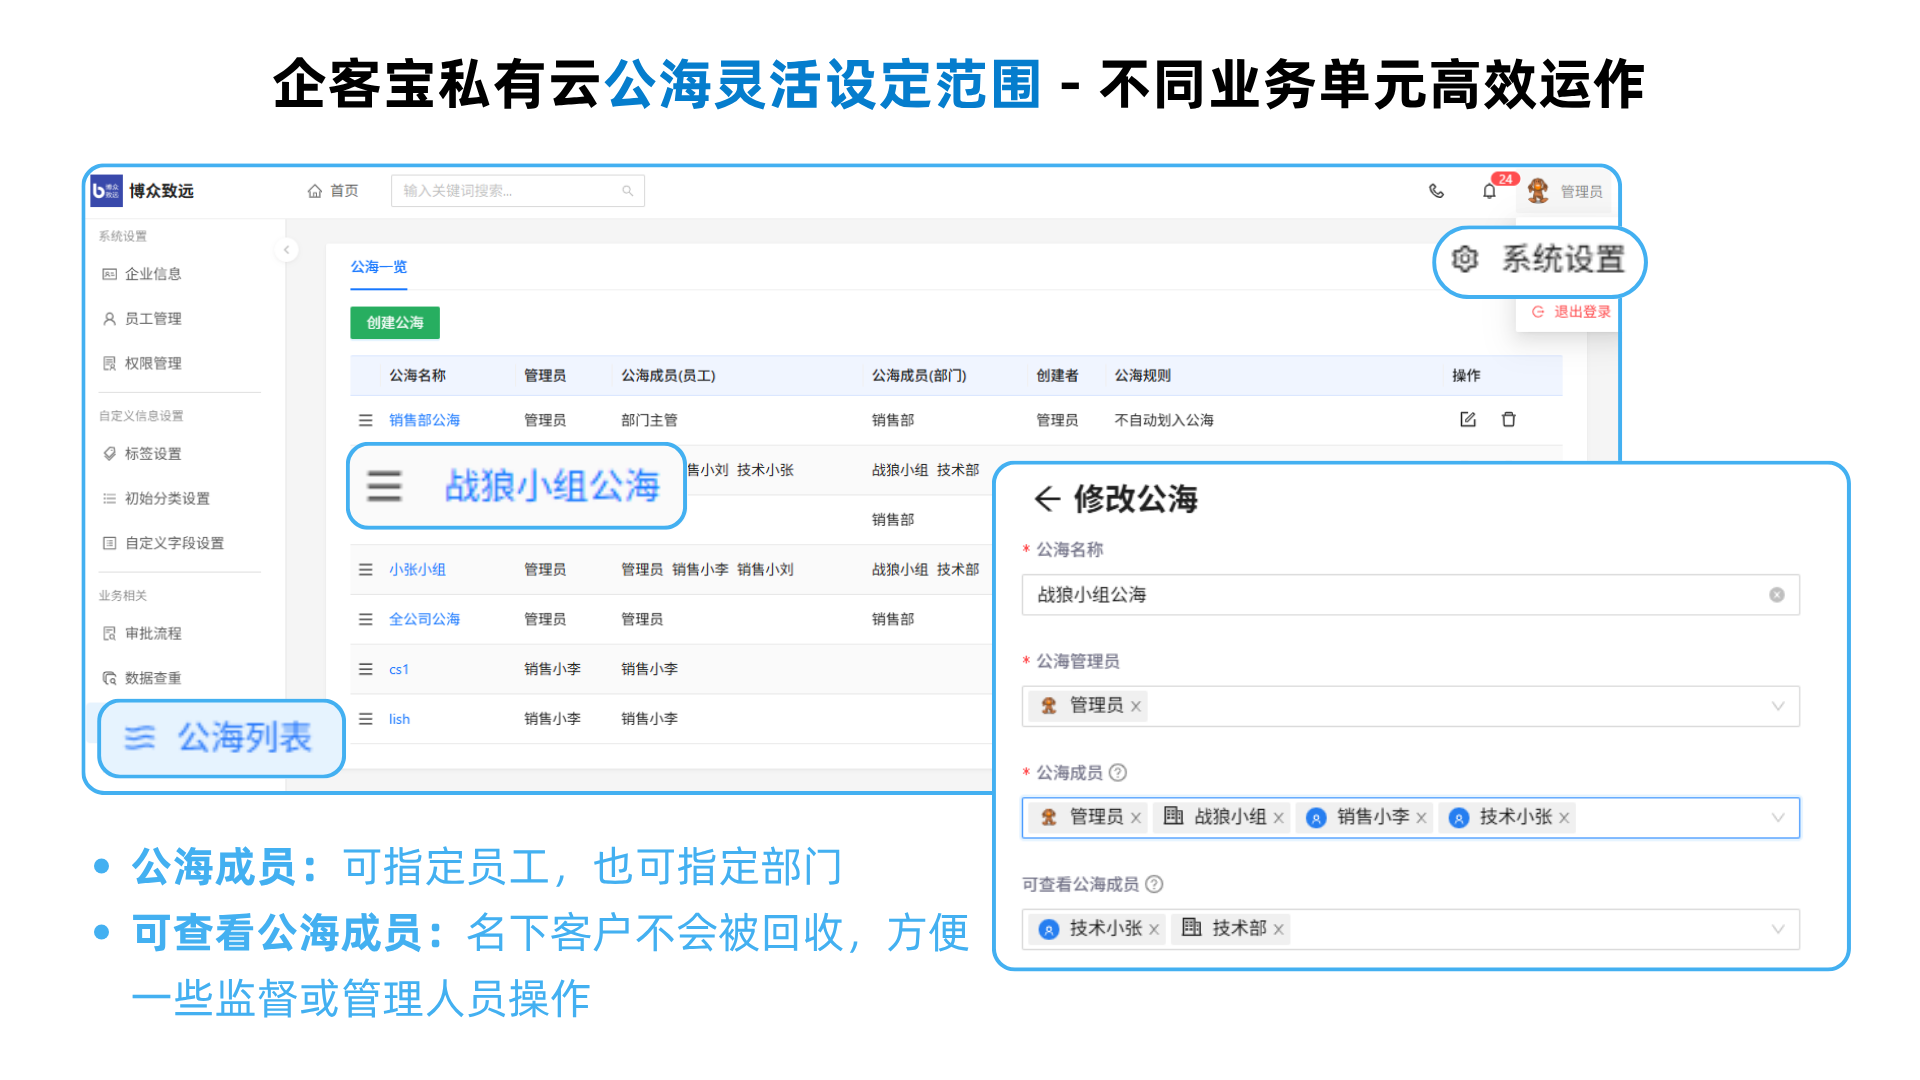Screen dimensions: 1920x1080
Task: Remove 技术部 tag from 可查看公海成员
Action: tap(1278, 930)
